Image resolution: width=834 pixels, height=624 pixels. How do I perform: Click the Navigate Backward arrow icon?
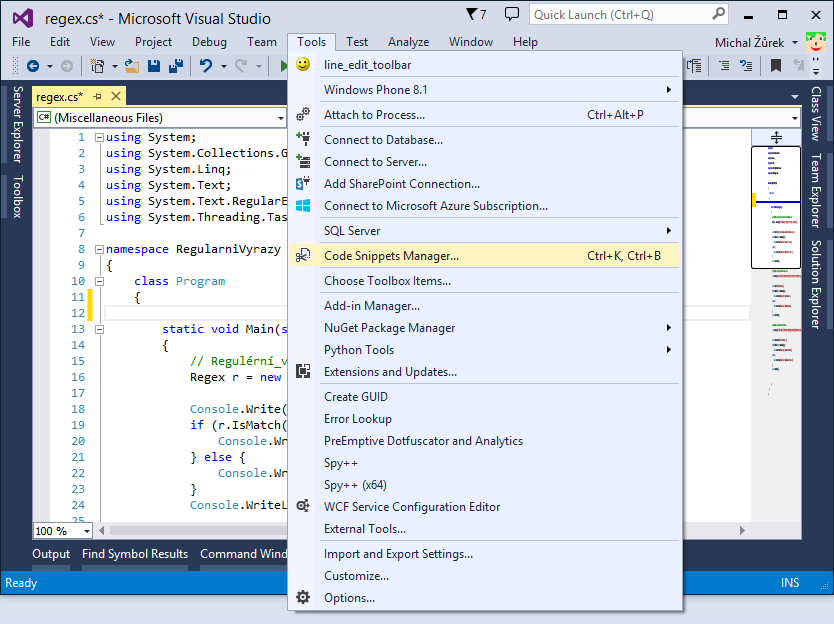34,67
